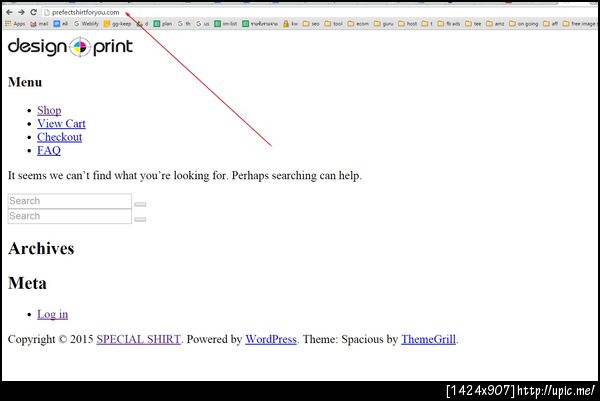Viewport: 600px width, 401px height.
Task: Click the Log in link under Meta
Action: 52,315
